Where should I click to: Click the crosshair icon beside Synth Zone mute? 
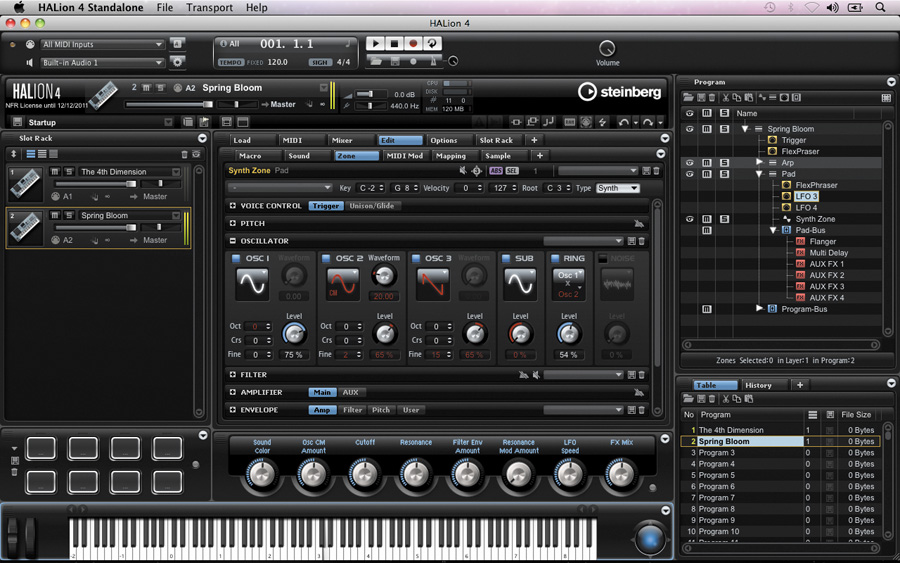click(x=476, y=170)
